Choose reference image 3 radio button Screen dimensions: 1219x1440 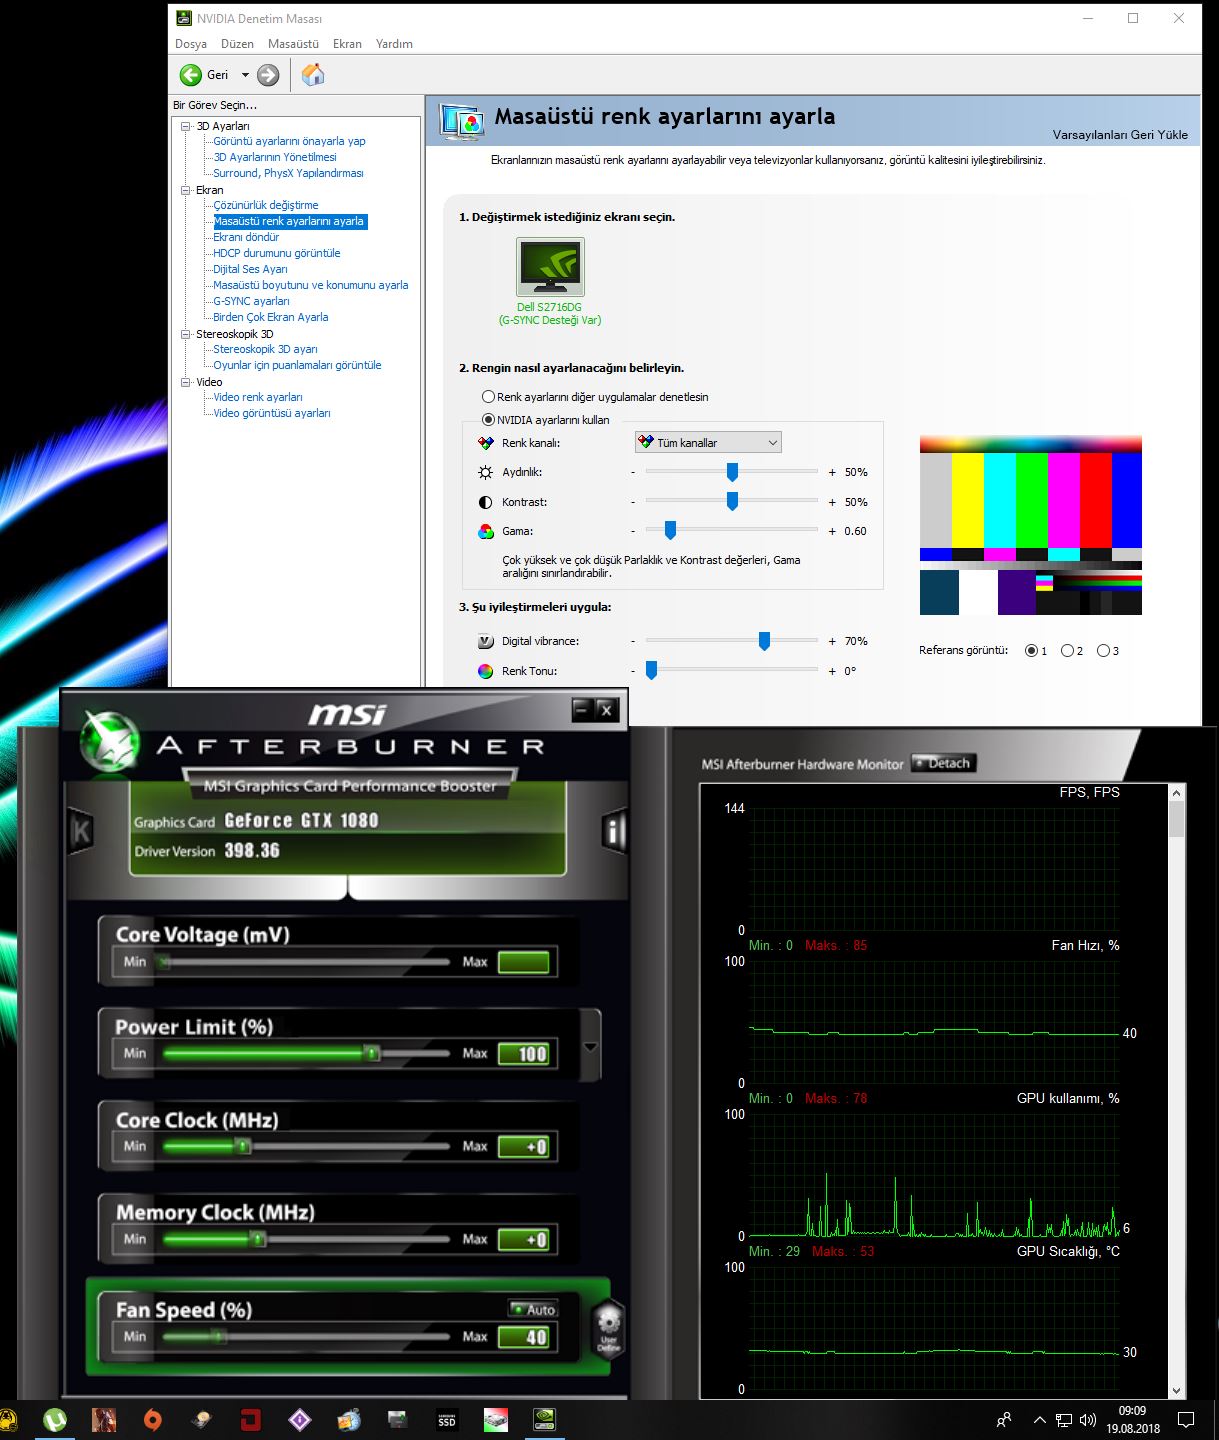pos(1103,651)
